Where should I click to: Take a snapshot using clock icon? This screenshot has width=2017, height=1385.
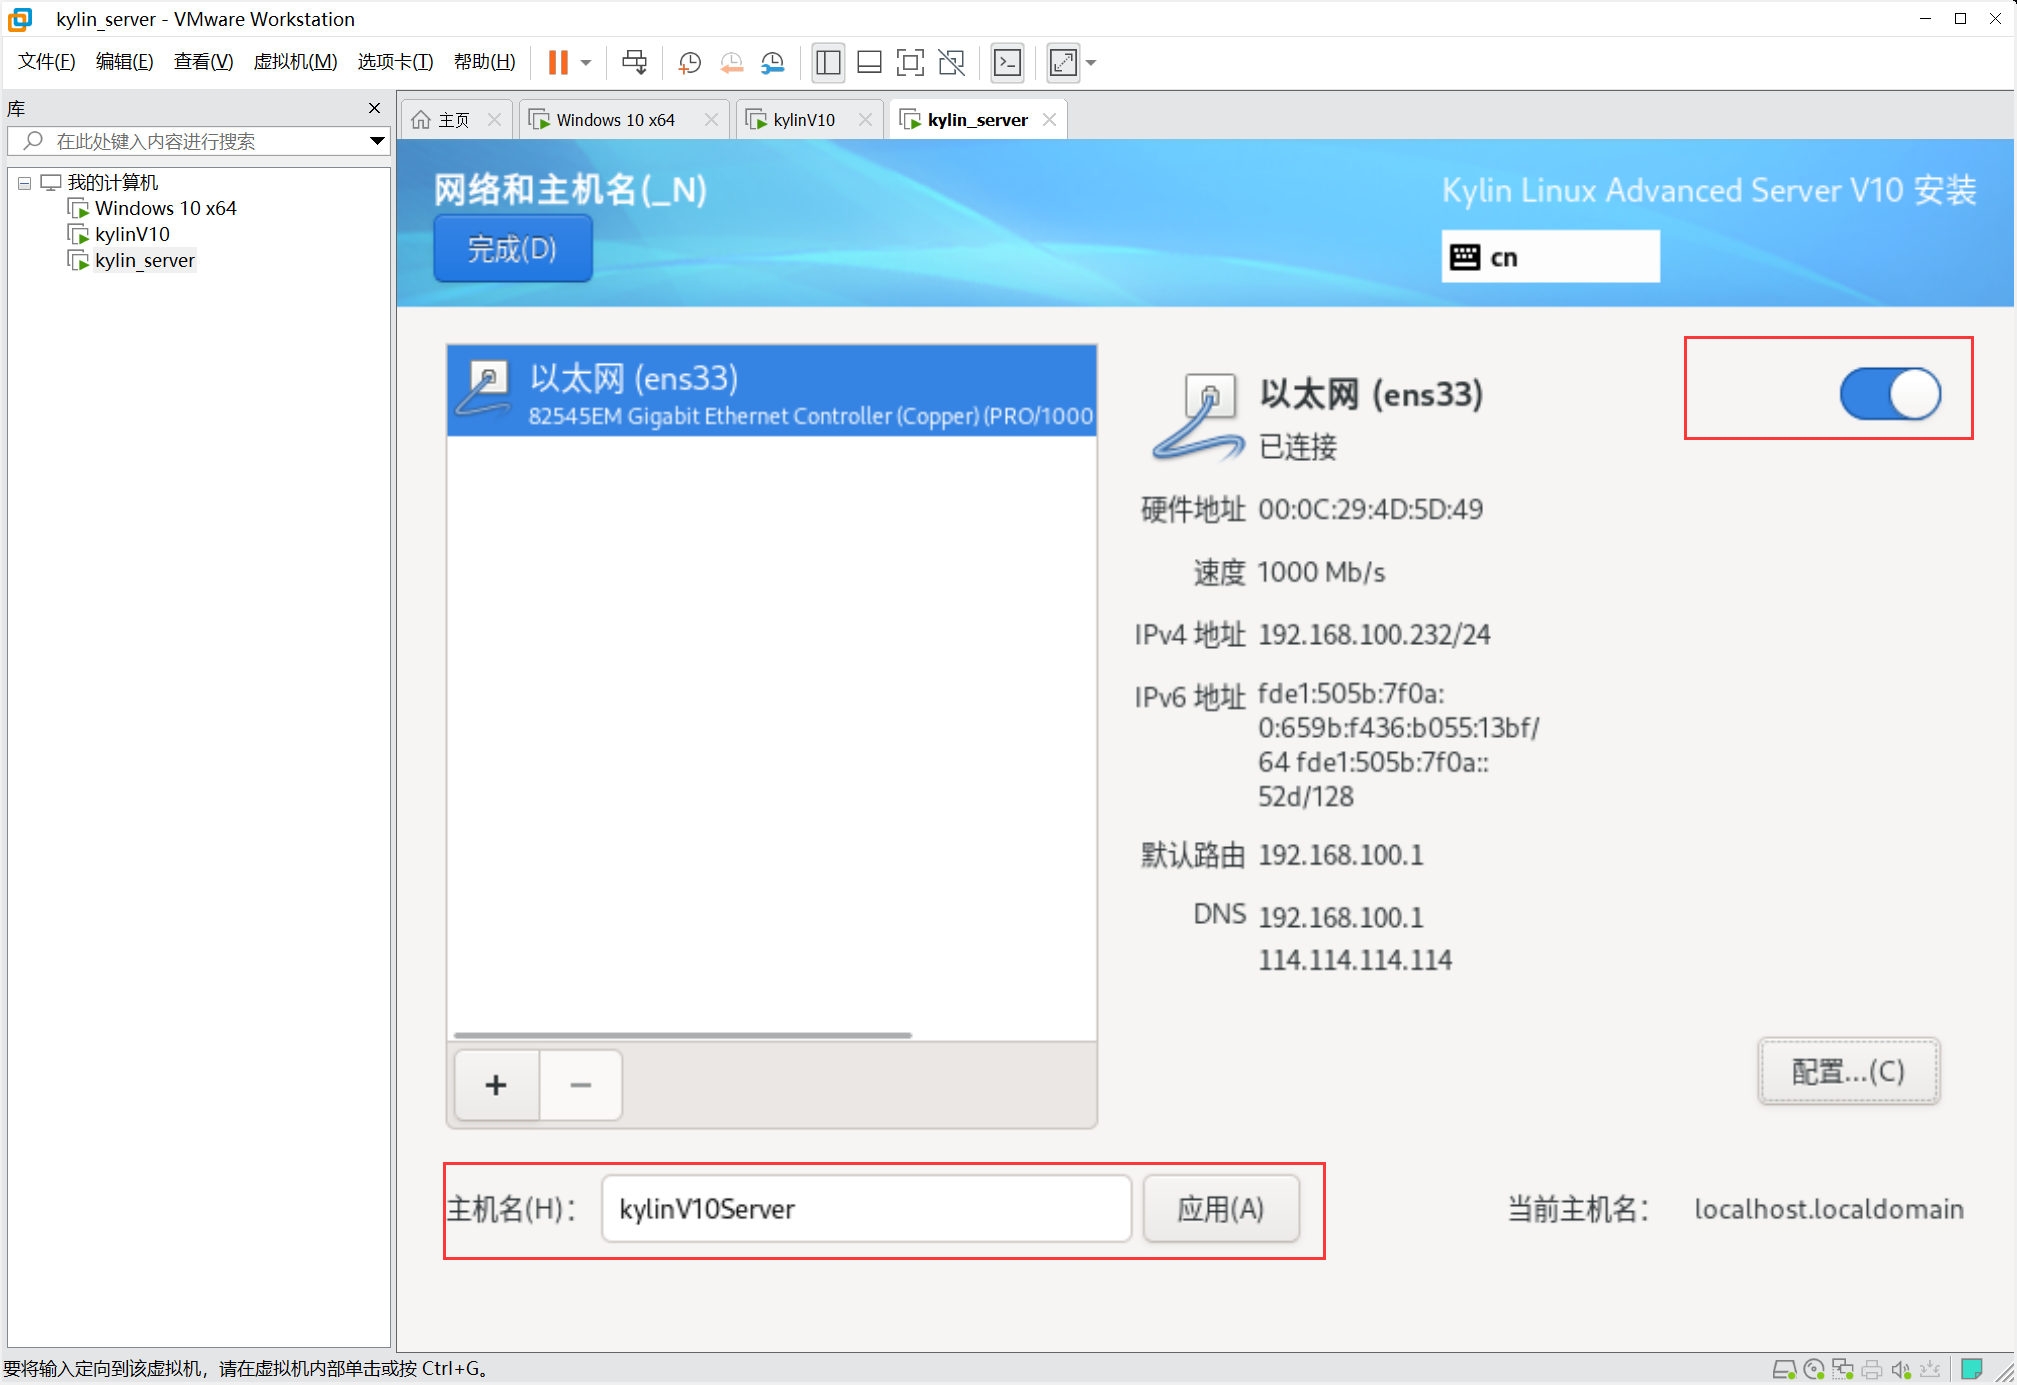(x=689, y=63)
